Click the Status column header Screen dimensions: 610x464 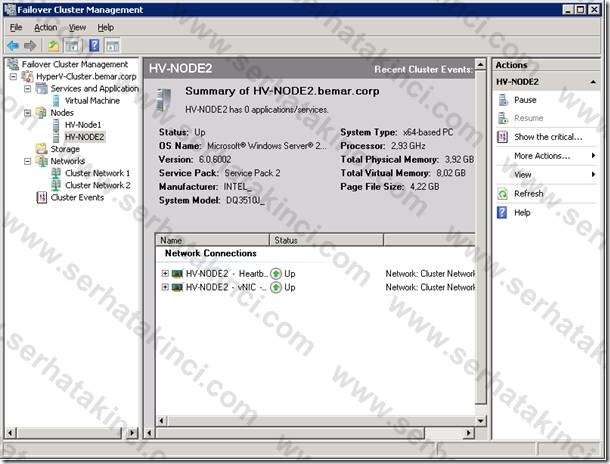tap(326, 240)
